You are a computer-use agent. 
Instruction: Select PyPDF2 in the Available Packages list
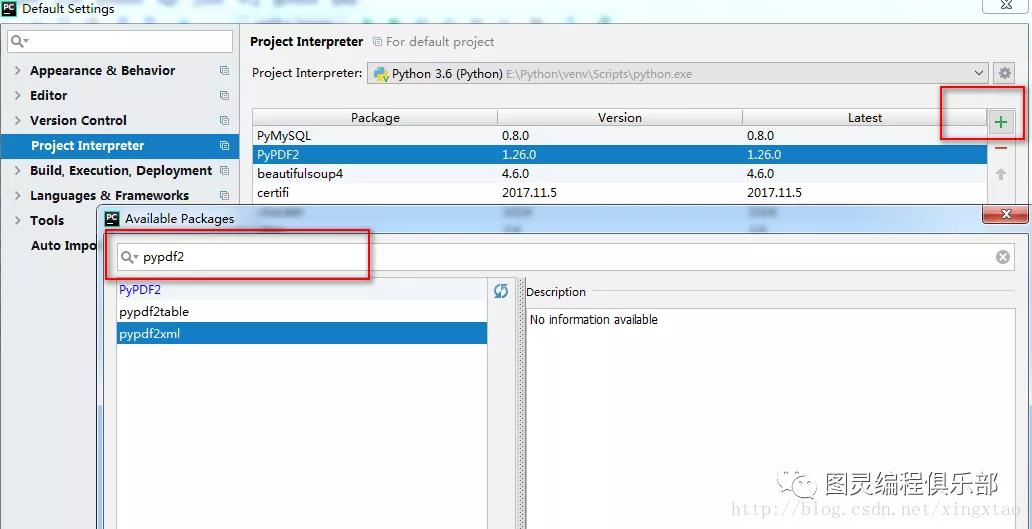(x=301, y=290)
